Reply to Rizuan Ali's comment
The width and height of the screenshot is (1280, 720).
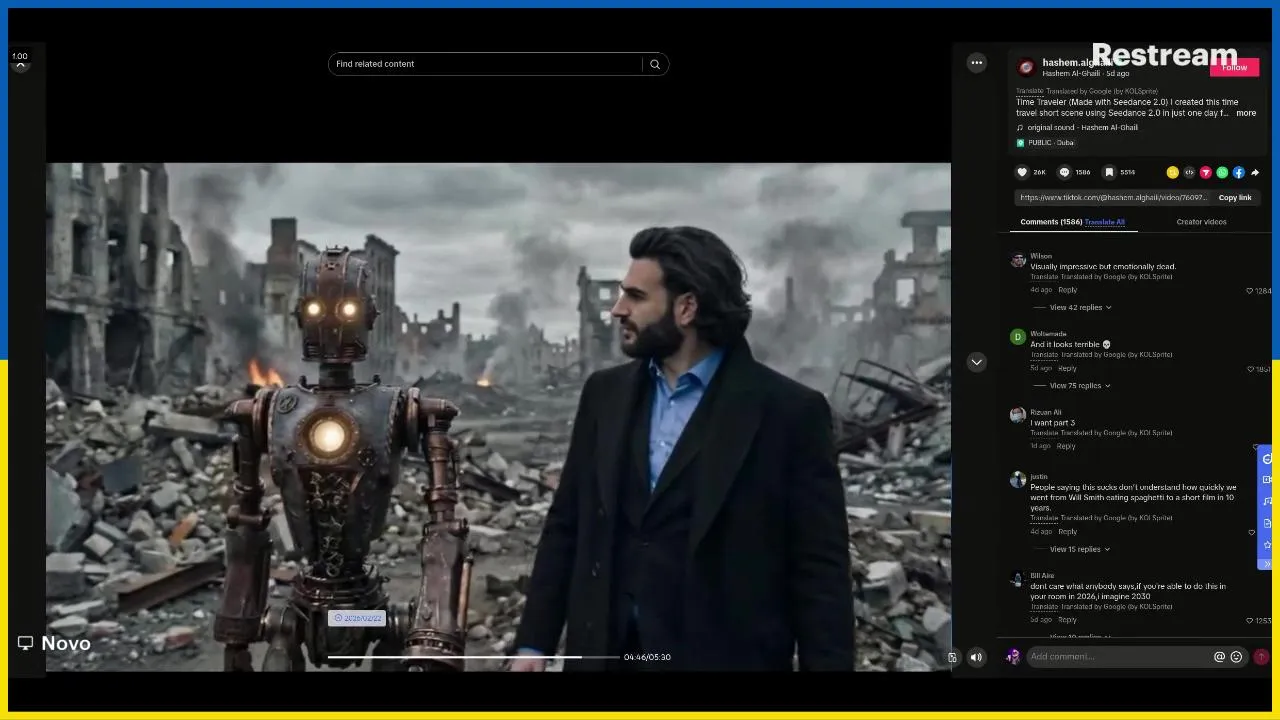click(1066, 446)
